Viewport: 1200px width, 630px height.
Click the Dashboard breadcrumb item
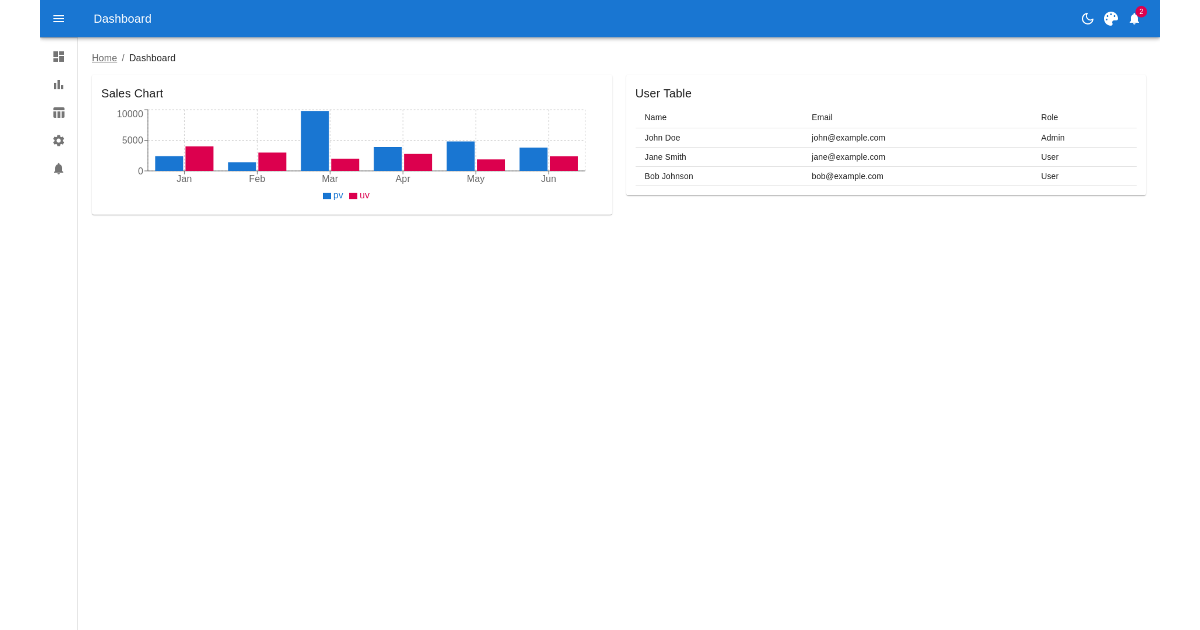pyautogui.click(x=152, y=58)
